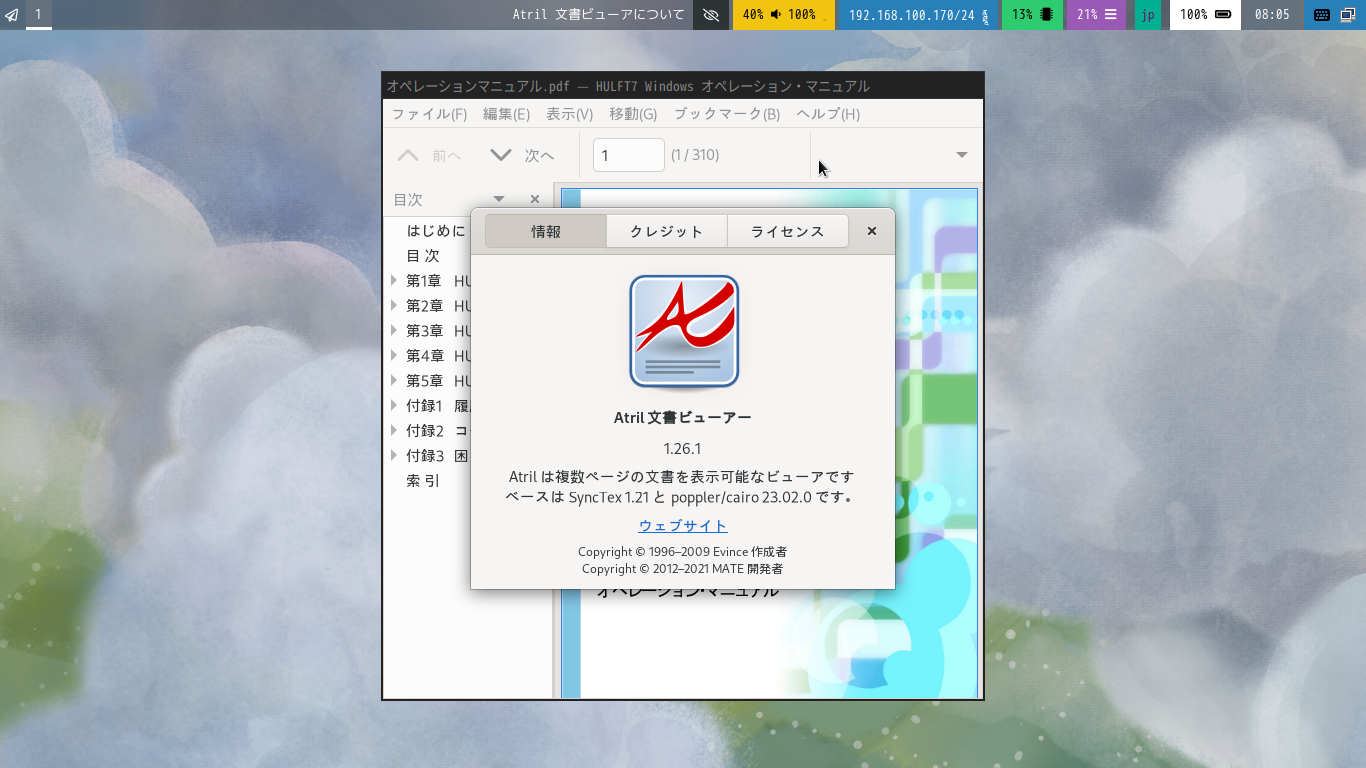Screen dimensions: 1366x768
Task: Switch to the 情報 tab
Action: coord(546,231)
